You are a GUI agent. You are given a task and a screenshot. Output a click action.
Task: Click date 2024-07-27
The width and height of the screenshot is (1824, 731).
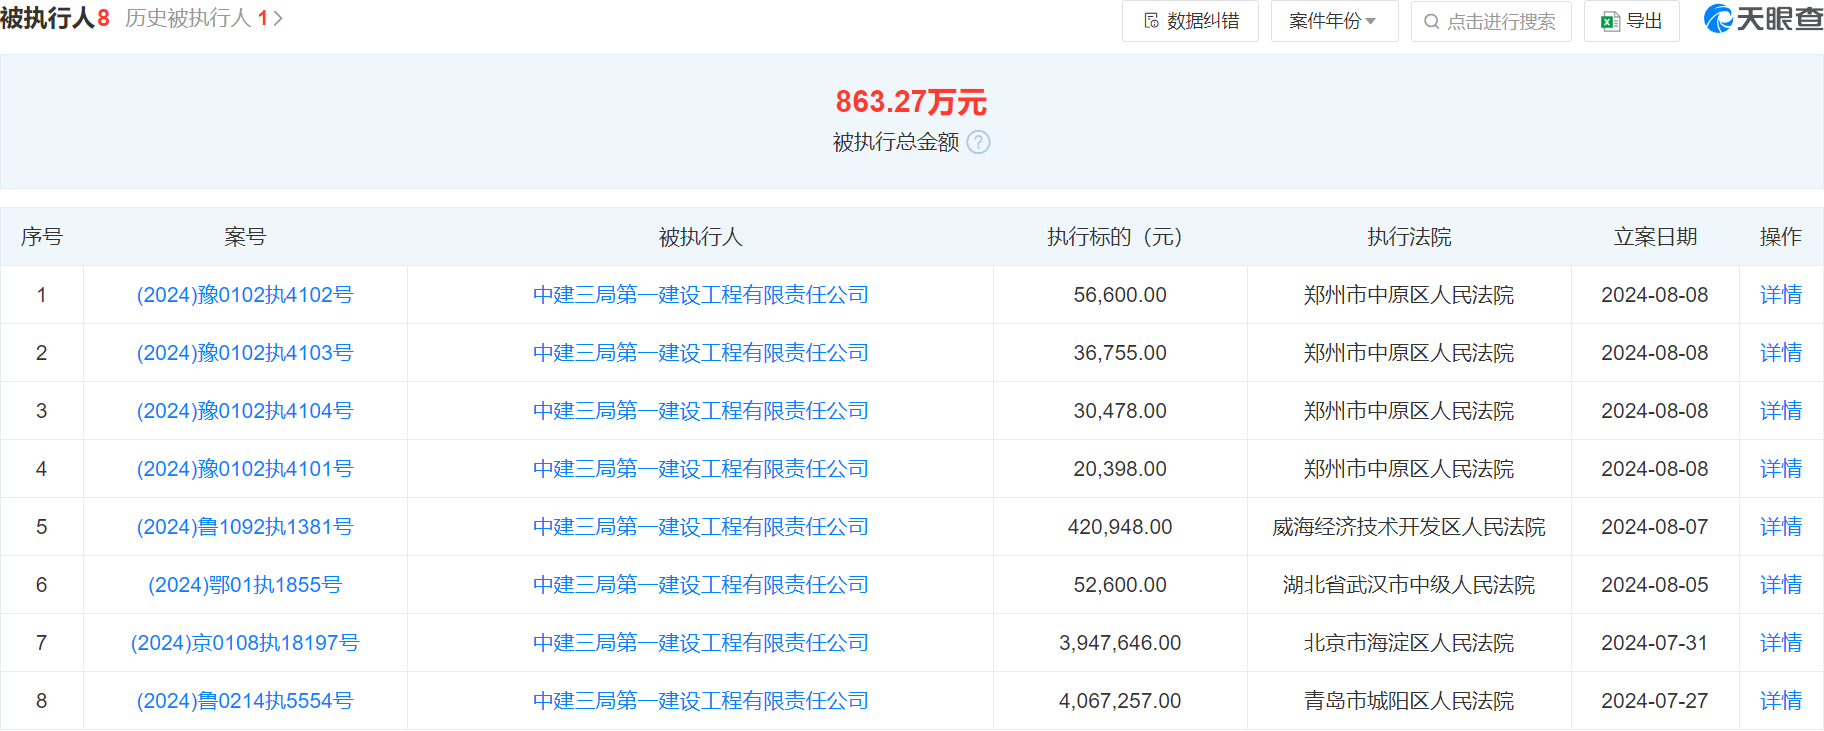coord(1655,701)
